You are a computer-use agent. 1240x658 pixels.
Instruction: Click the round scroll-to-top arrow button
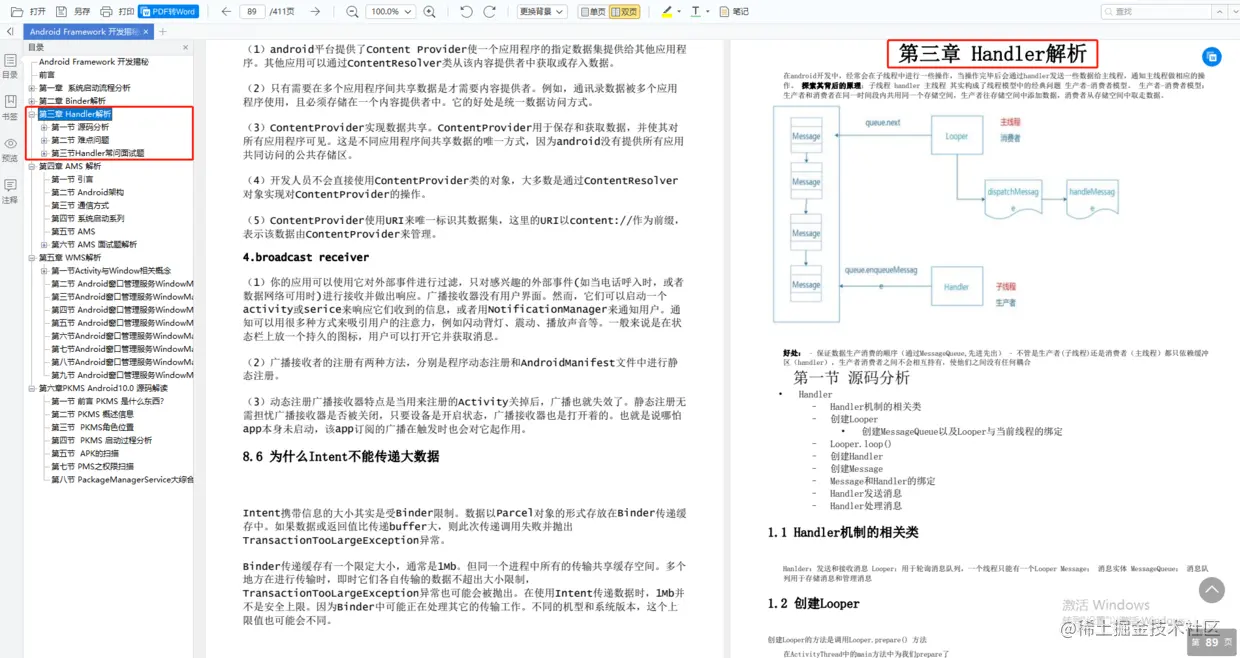(1211, 590)
